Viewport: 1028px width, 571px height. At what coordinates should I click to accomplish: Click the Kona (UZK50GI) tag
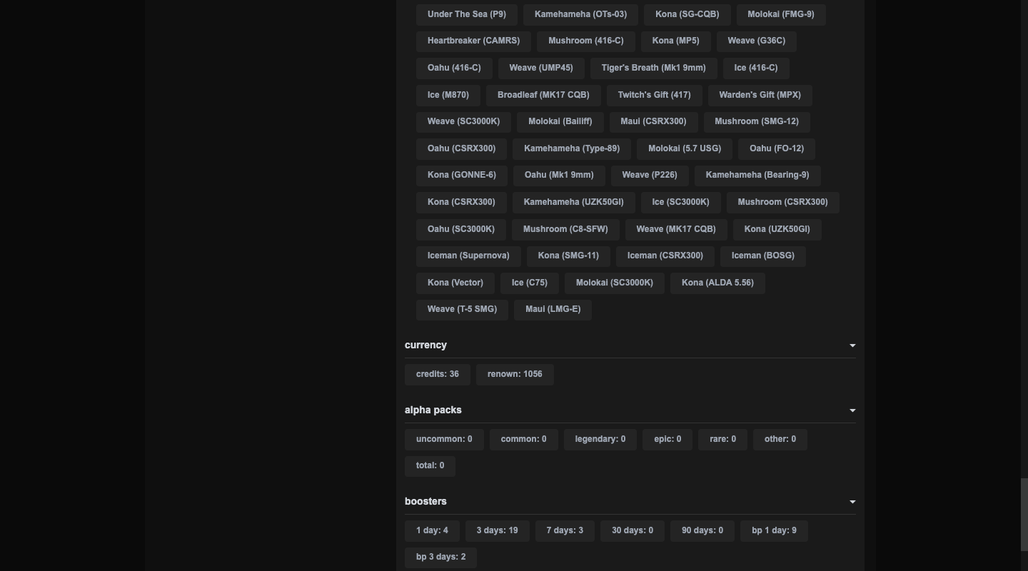777,229
